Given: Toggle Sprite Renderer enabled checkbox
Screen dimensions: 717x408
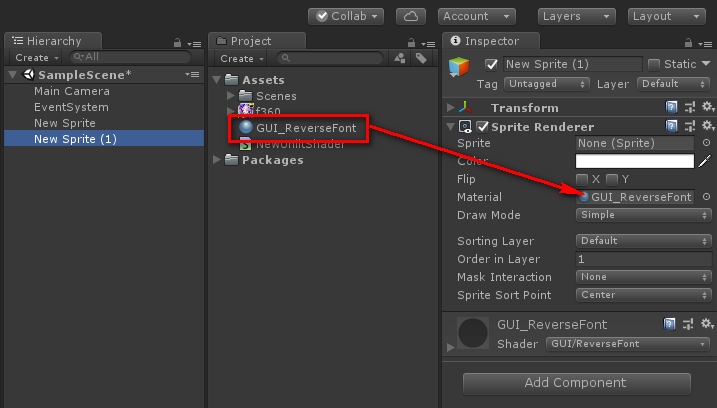Looking at the screenshot, I should (482, 126).
